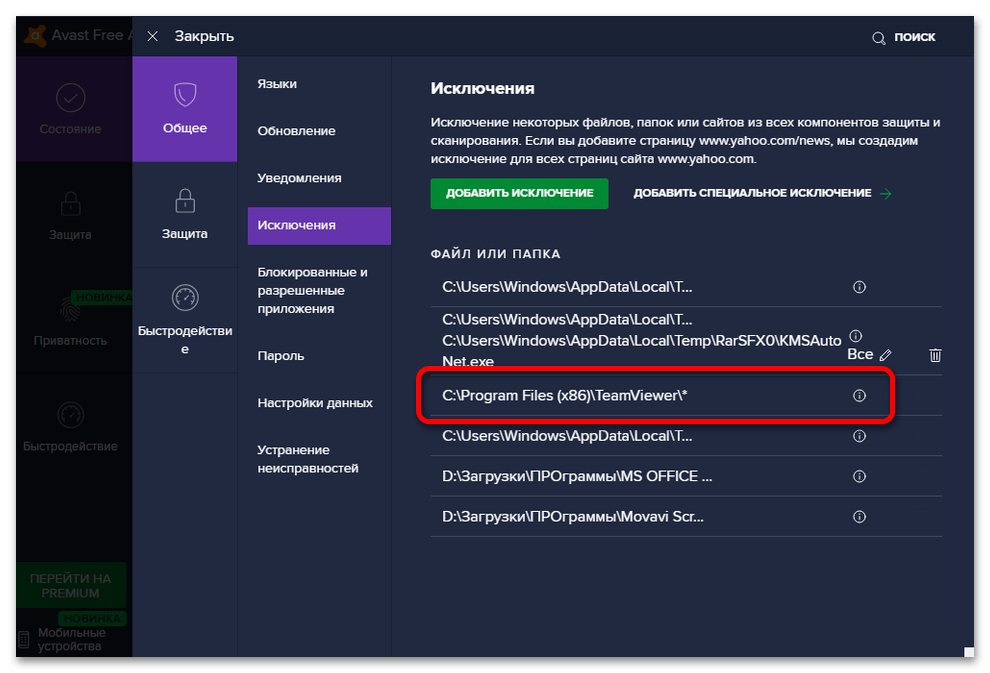Click info icon for TeamViewer exclusion
990x673 pixels.
tap(858, 396)
